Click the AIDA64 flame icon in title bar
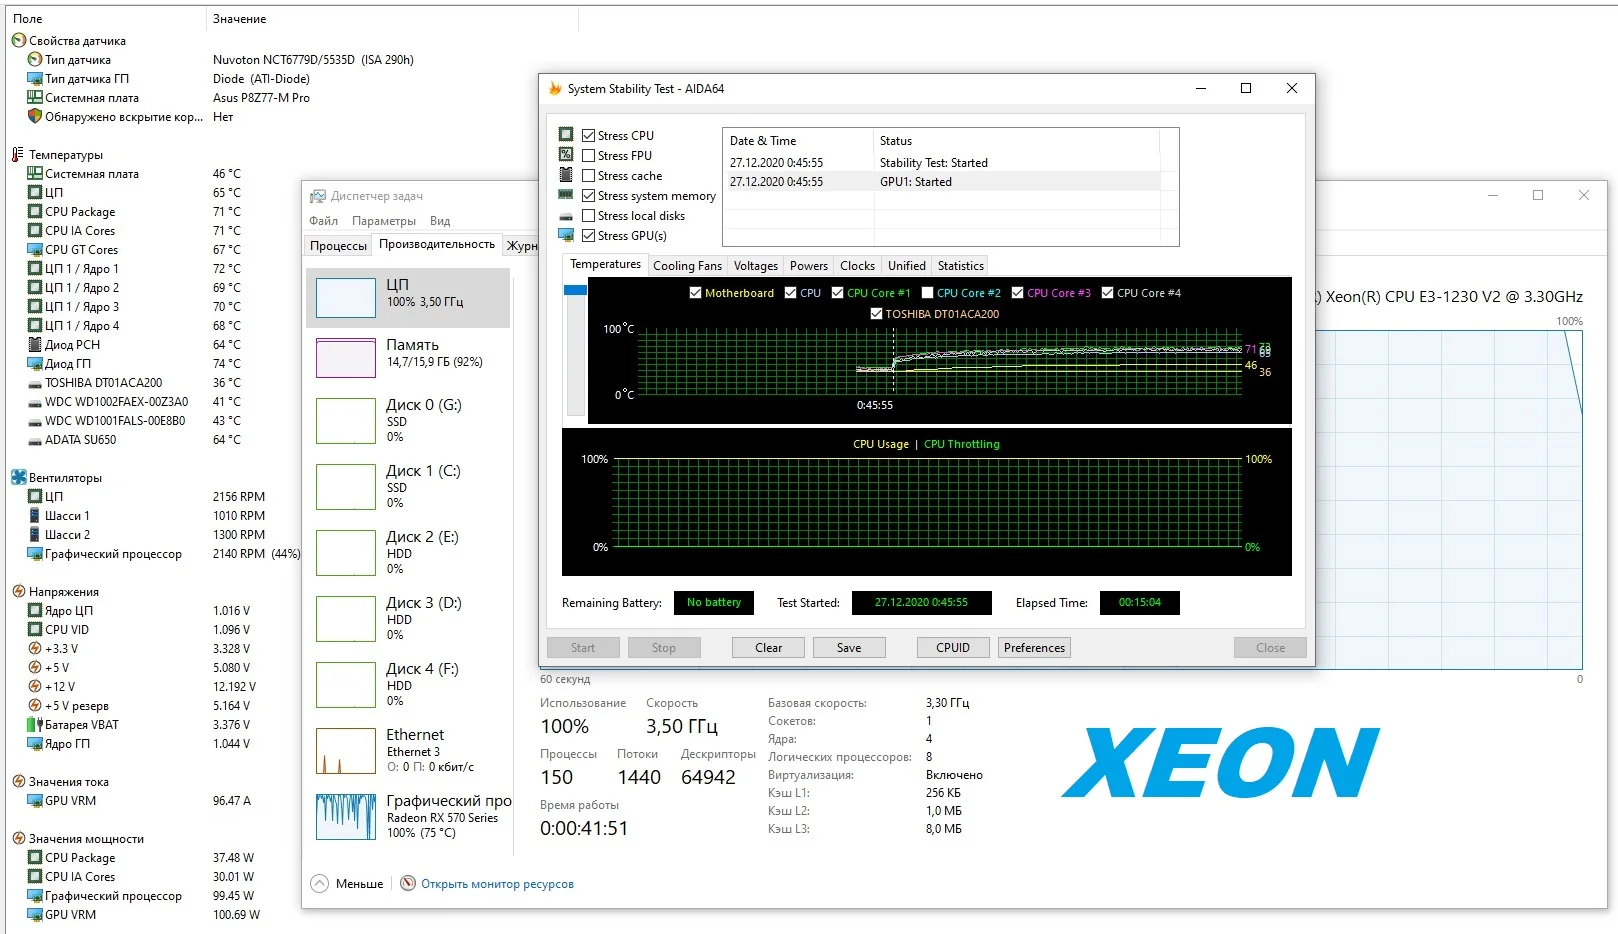The height and width of the screenshot is (934, 1618). (555, 89)
